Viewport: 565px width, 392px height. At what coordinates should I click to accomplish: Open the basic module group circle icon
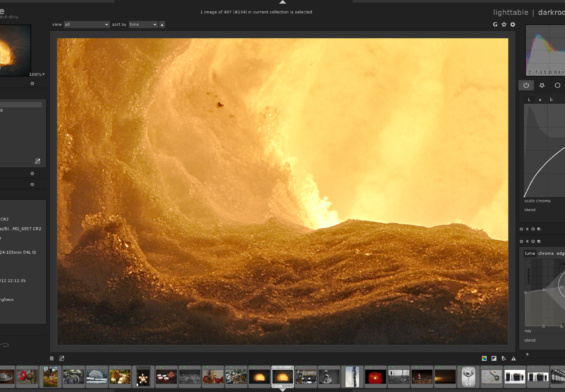coord(557,85)
